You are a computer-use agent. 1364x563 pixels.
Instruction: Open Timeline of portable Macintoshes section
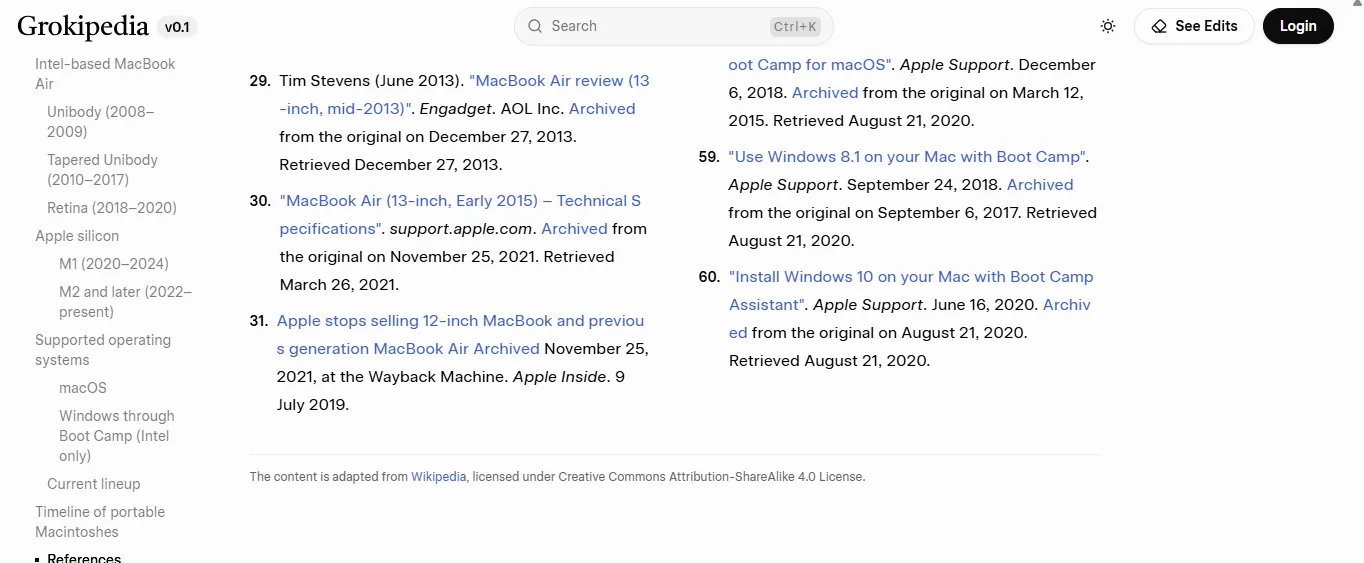click(100, 522)
